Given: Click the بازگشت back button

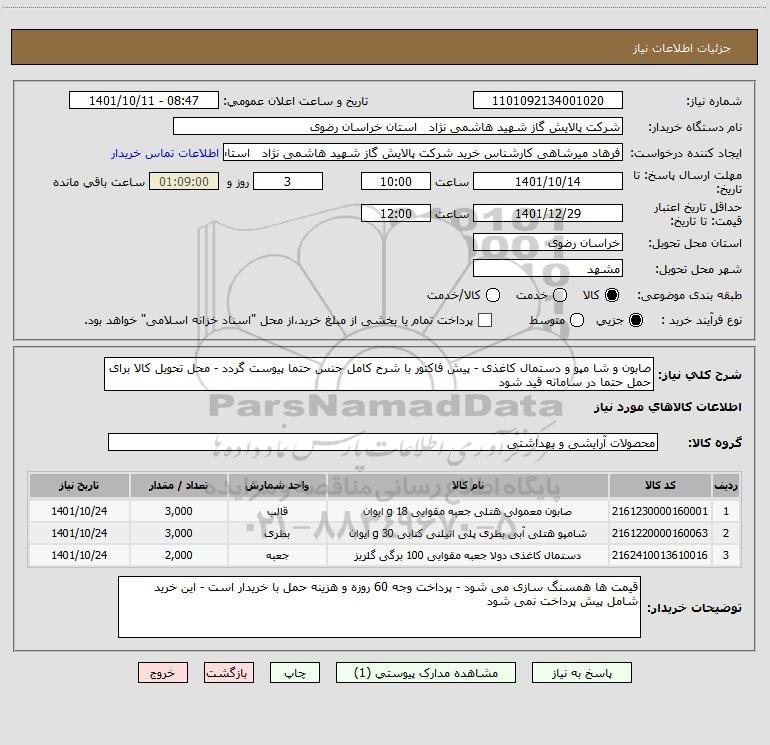Looking at the screenshot, I should (230, 674).
